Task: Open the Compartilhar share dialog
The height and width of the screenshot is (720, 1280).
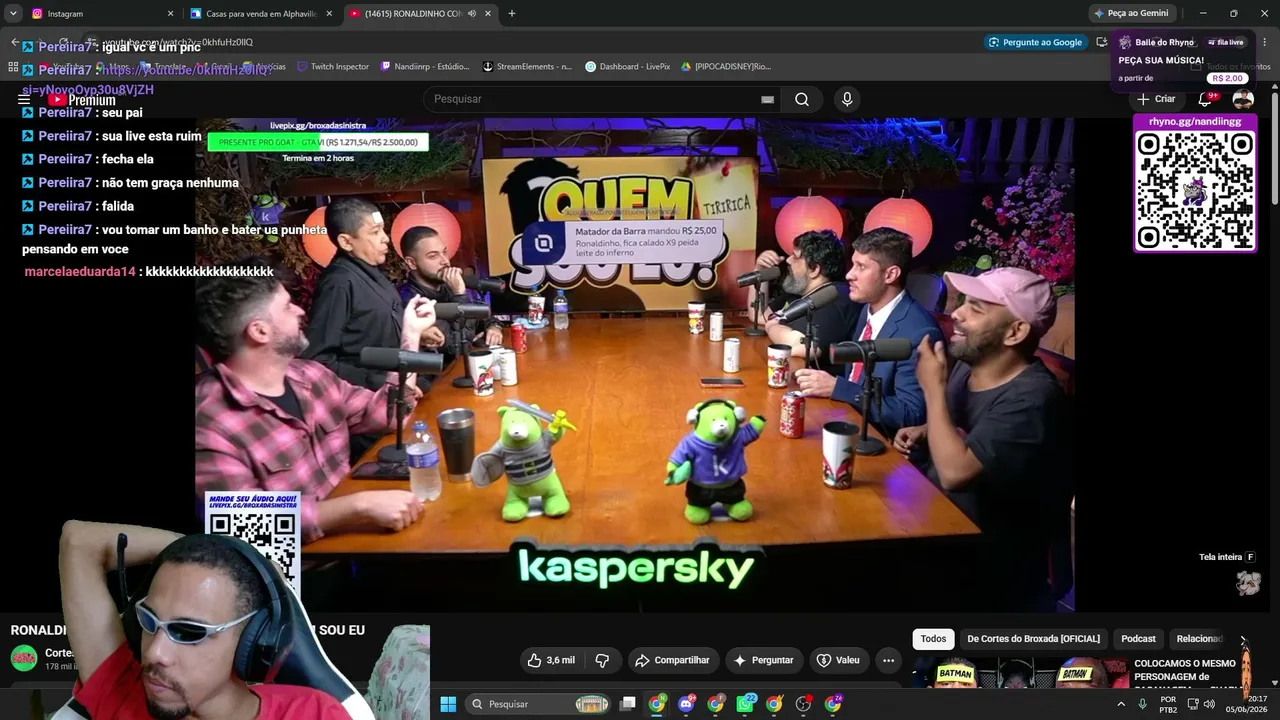Action: 672,660
